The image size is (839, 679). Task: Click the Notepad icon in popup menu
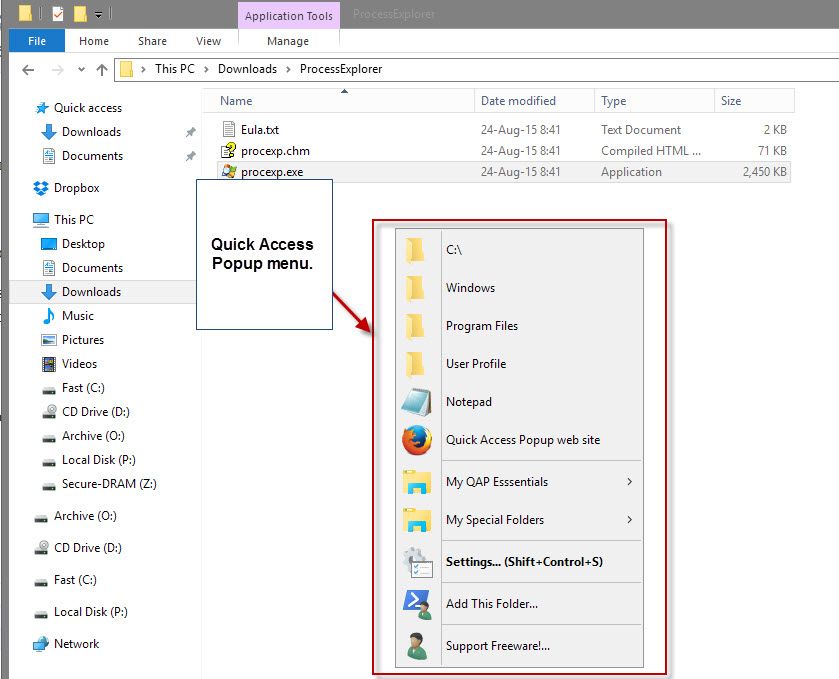pos(417,402)
